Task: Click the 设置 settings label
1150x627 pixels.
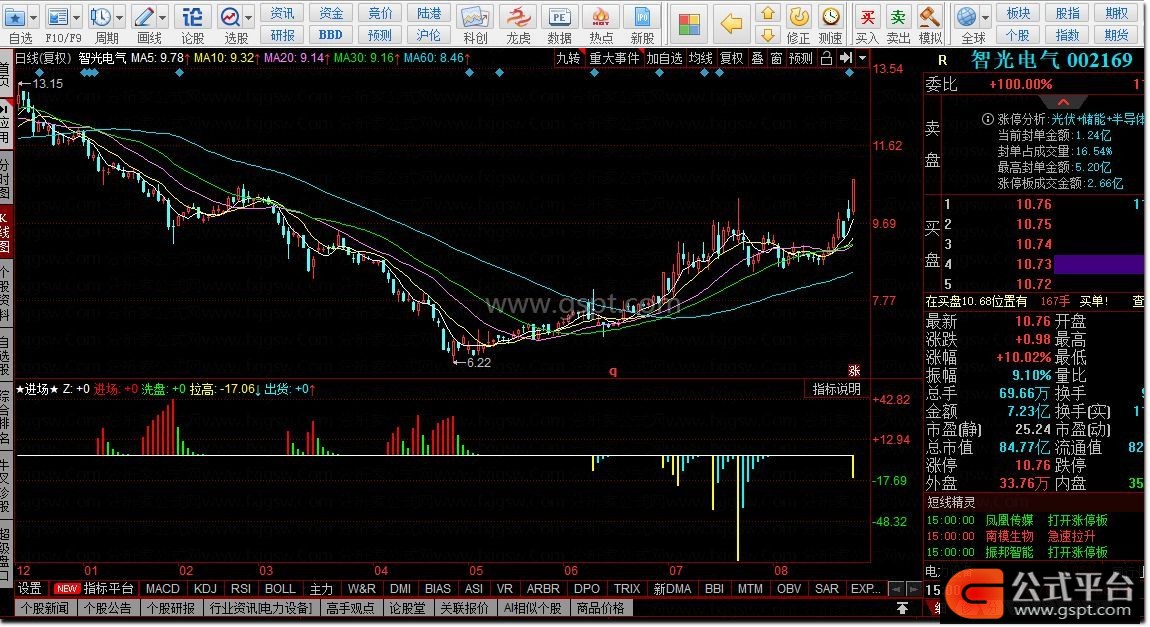Action: [29, 589]
